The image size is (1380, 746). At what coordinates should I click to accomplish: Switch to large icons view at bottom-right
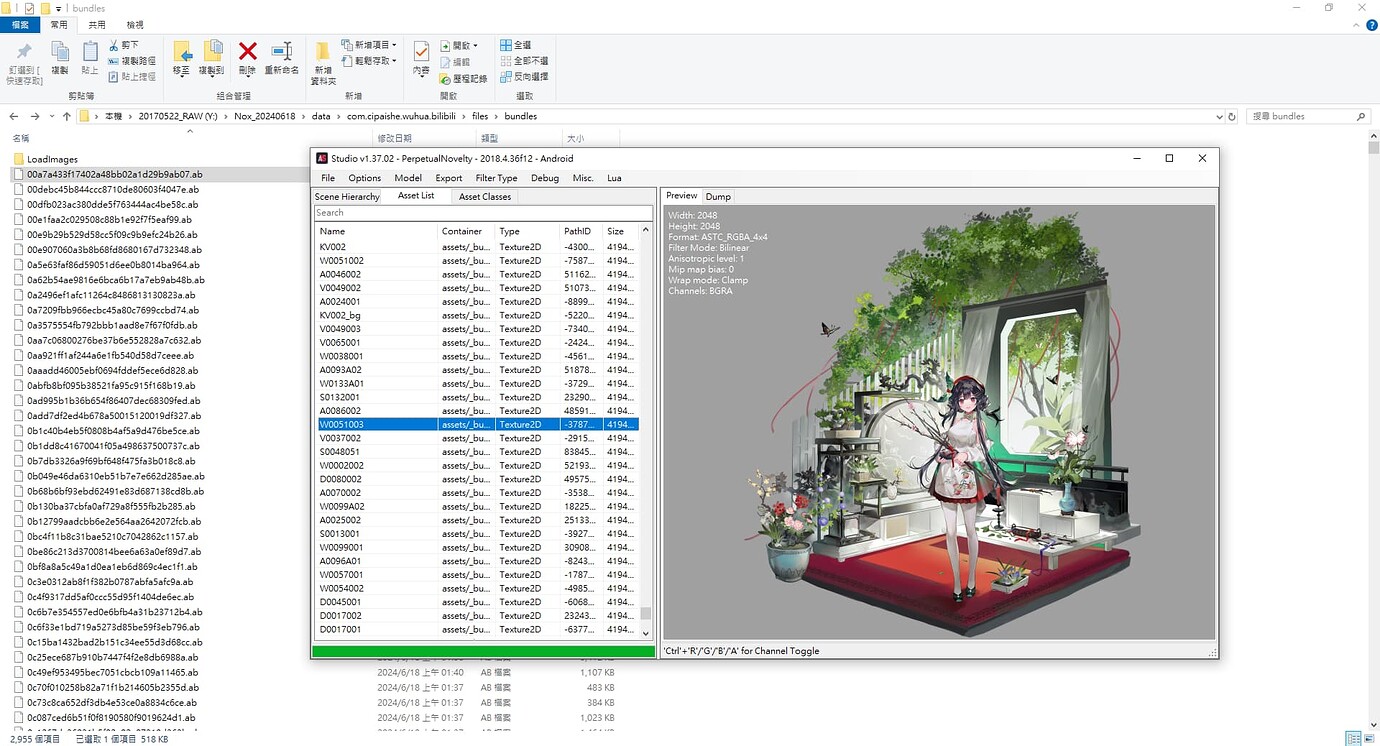pyautogui.click(x=1368, y=739)
